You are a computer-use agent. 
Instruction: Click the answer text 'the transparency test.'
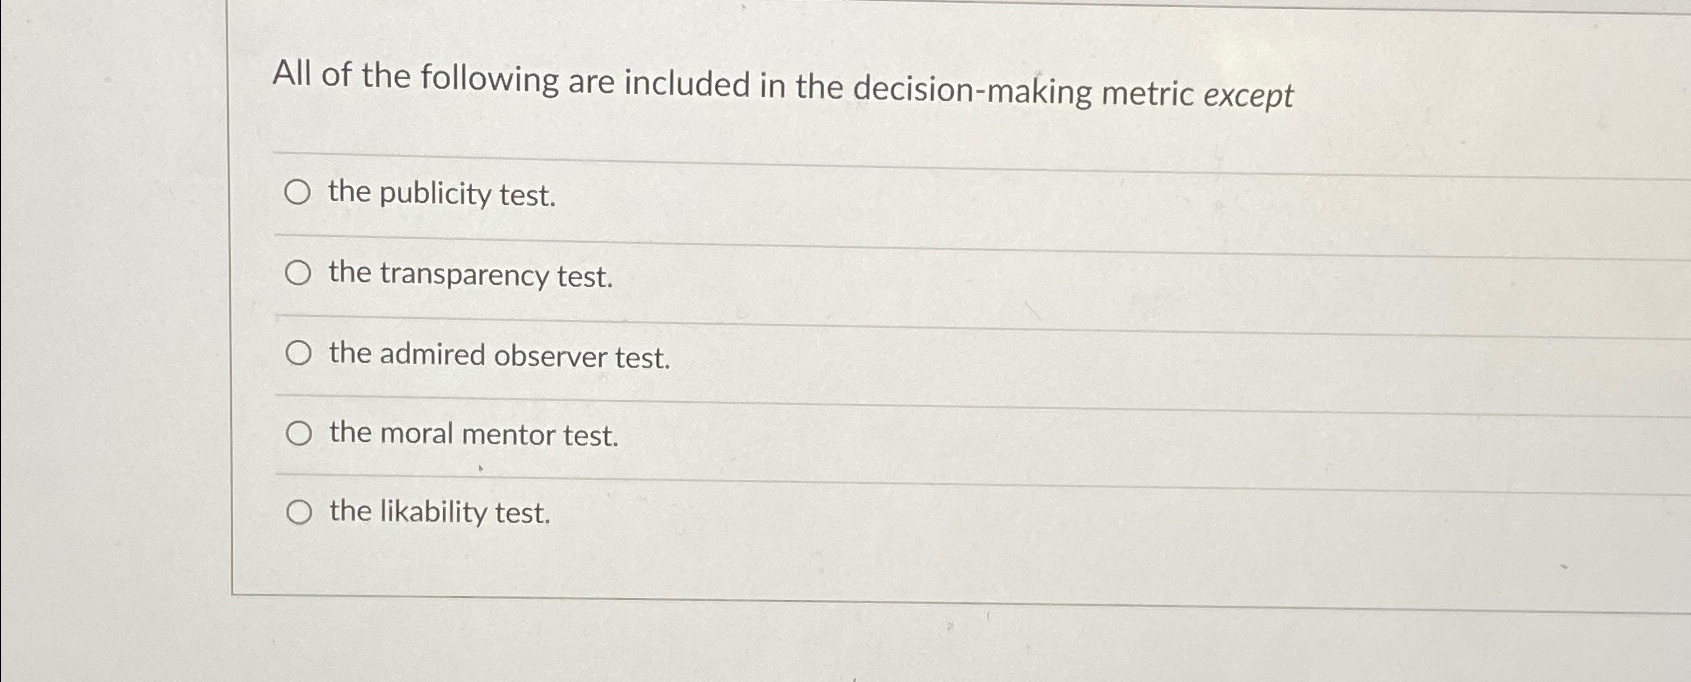click(470, 276)
